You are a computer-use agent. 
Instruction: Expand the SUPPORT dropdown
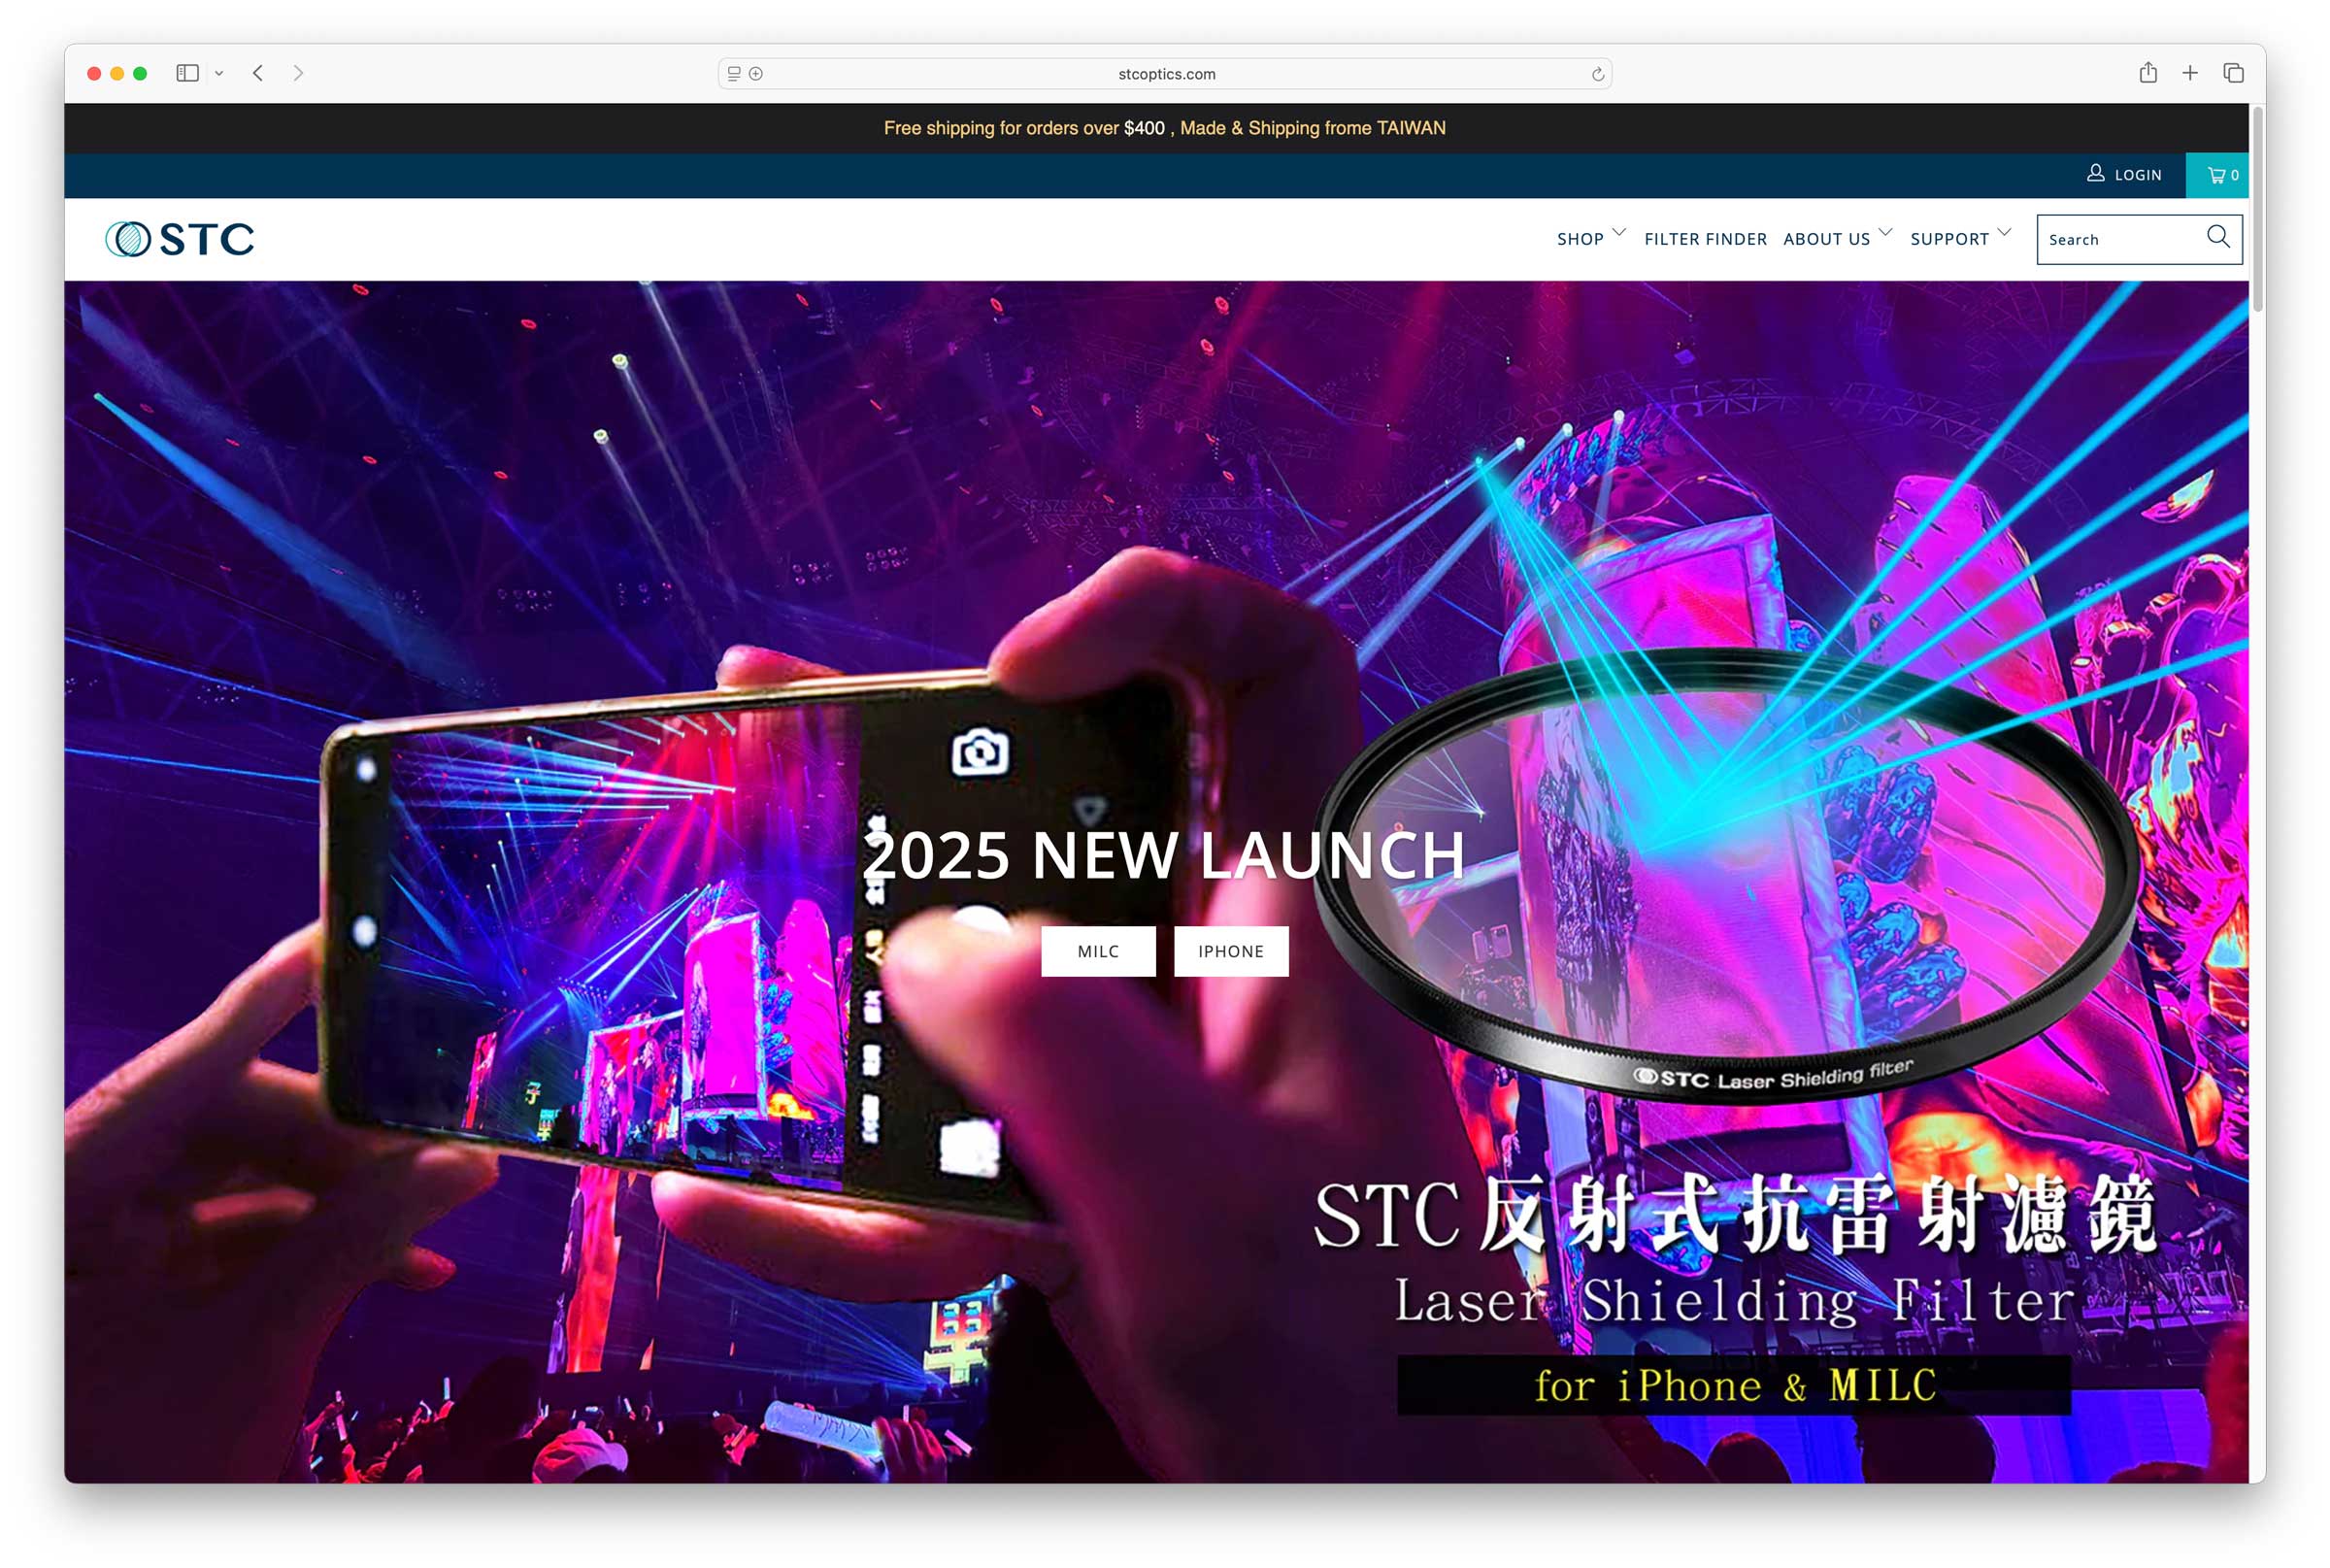[1960, 238]
